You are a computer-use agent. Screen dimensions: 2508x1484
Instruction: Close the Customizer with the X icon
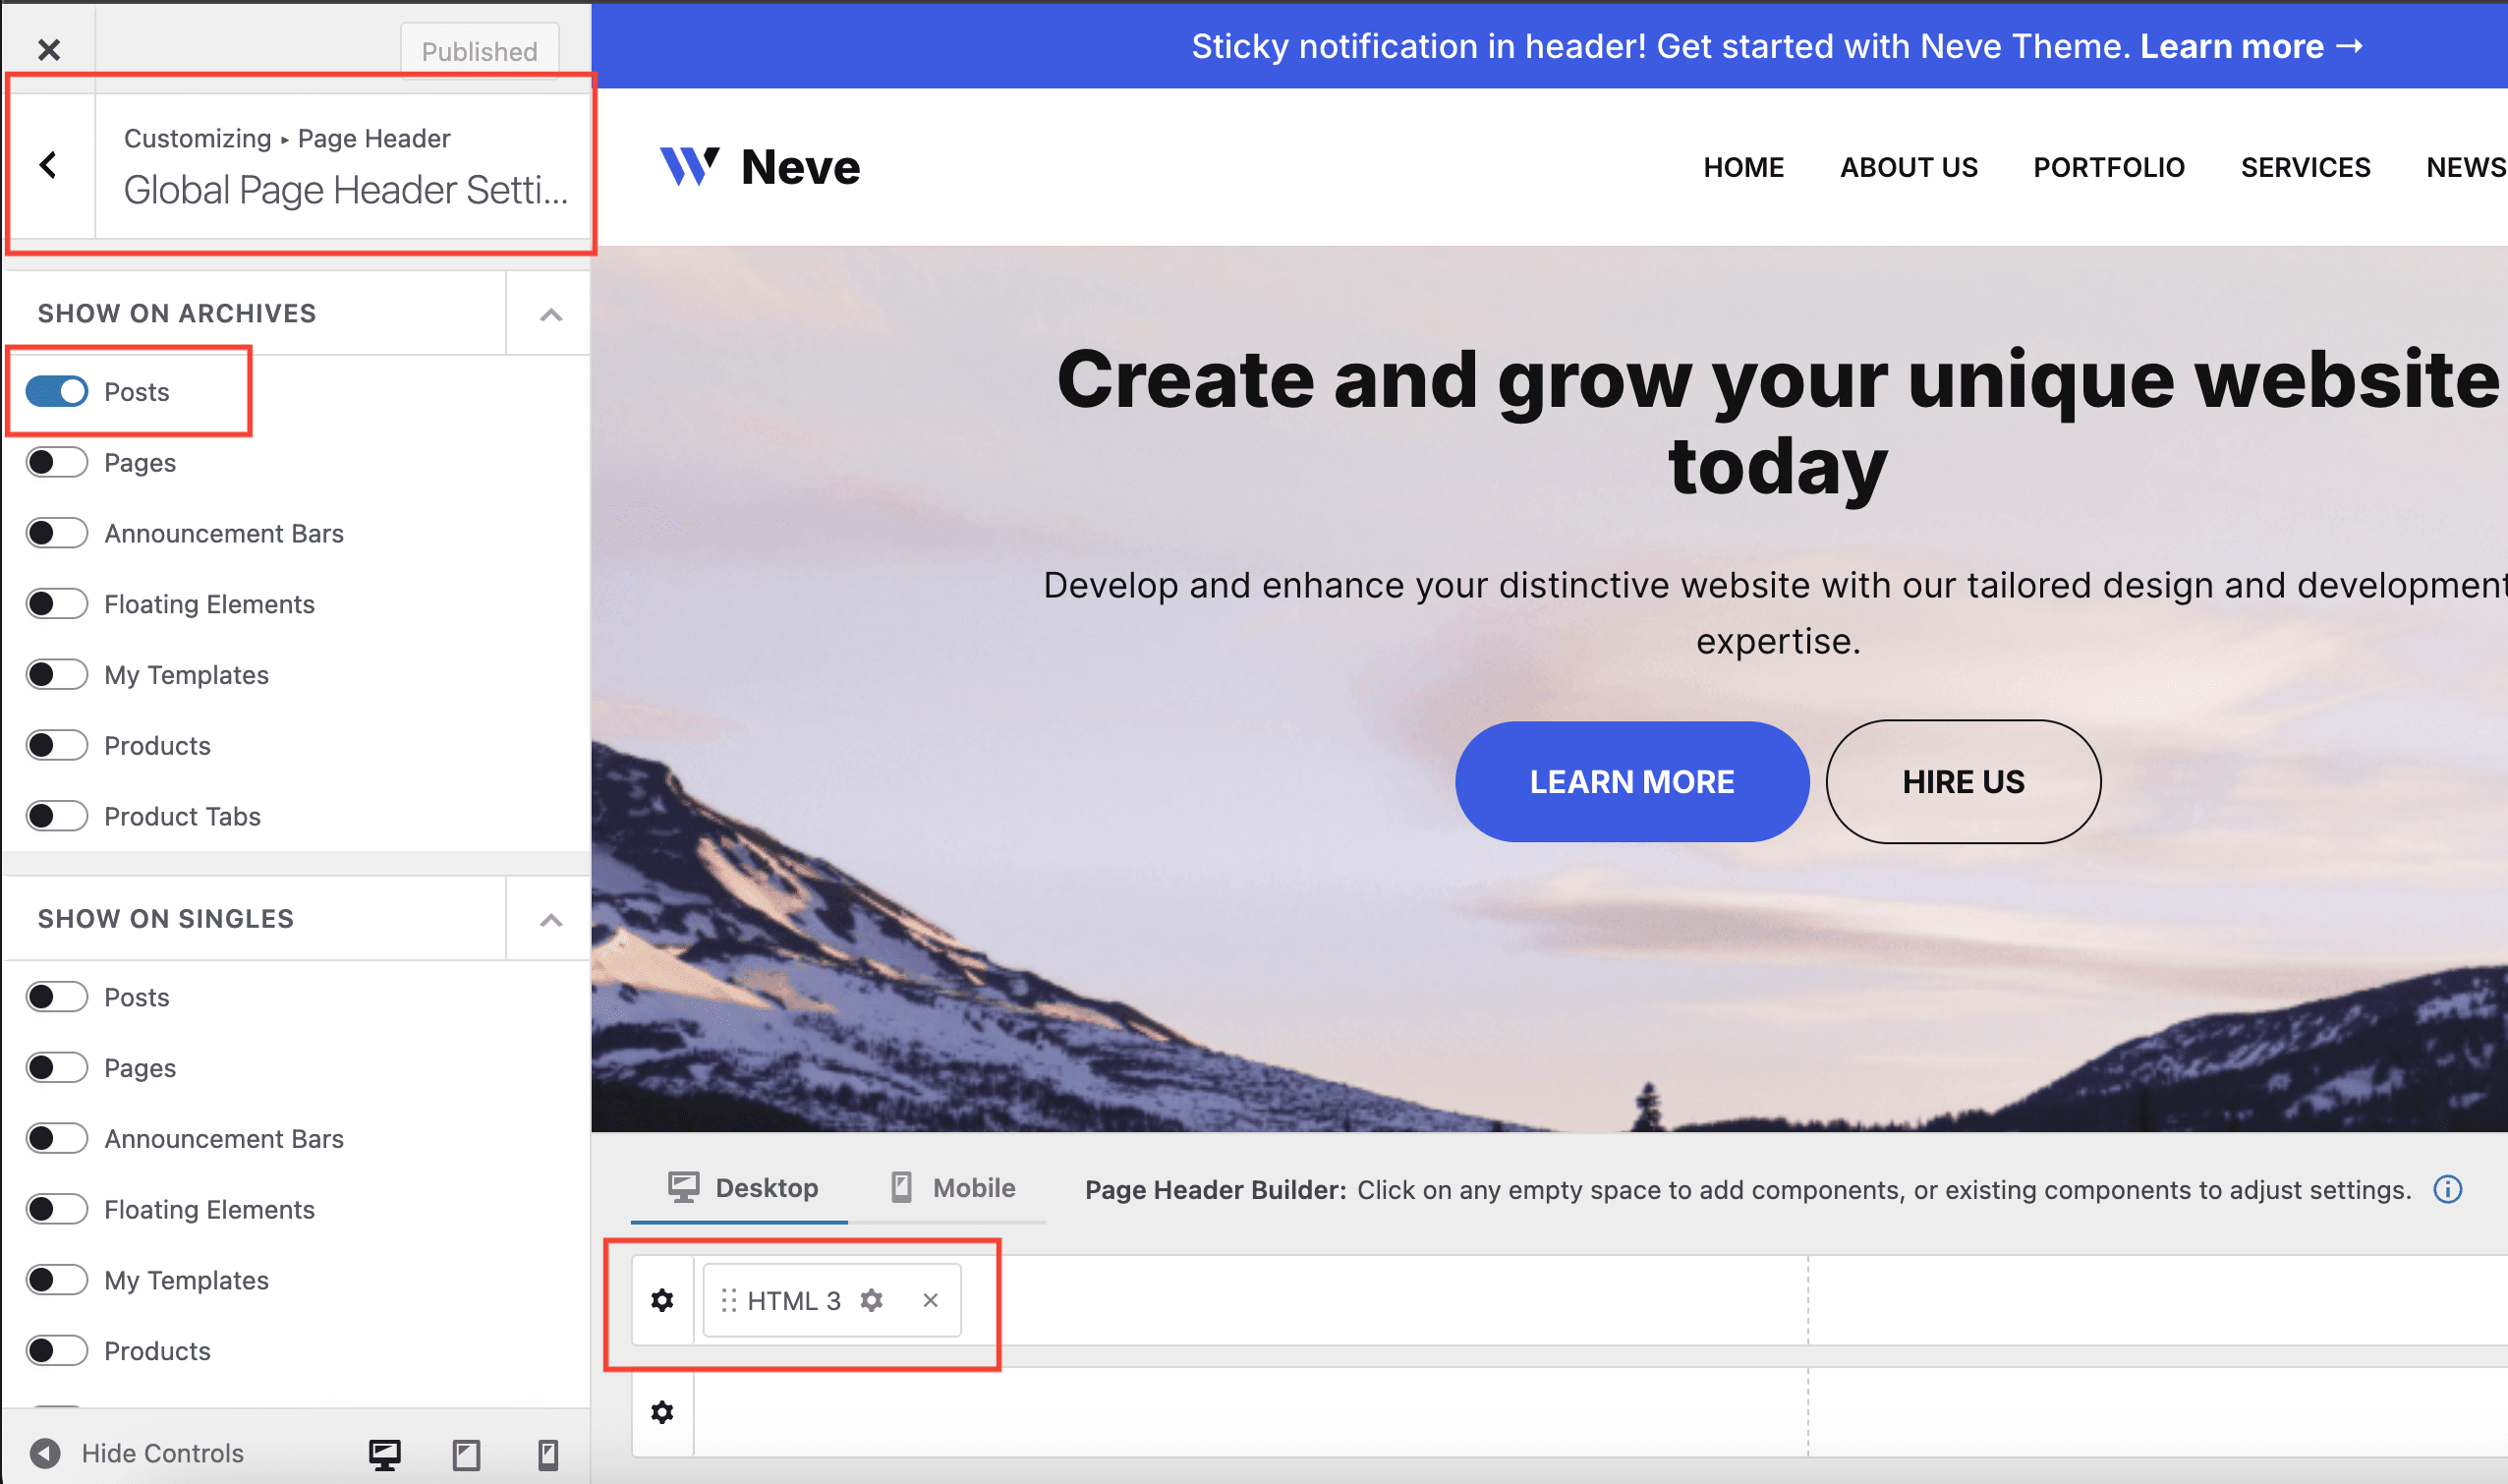click(x=48, y=49)
